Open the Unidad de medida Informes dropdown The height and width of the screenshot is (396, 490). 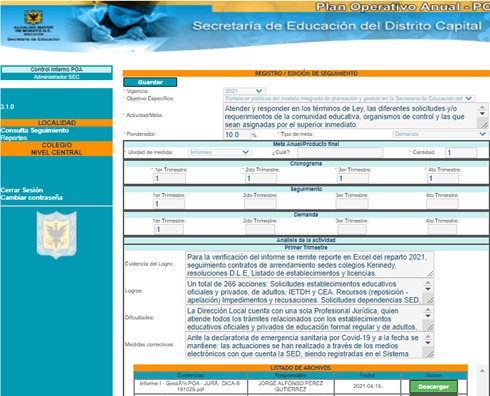pyautogui.click(x=220, y=152)
